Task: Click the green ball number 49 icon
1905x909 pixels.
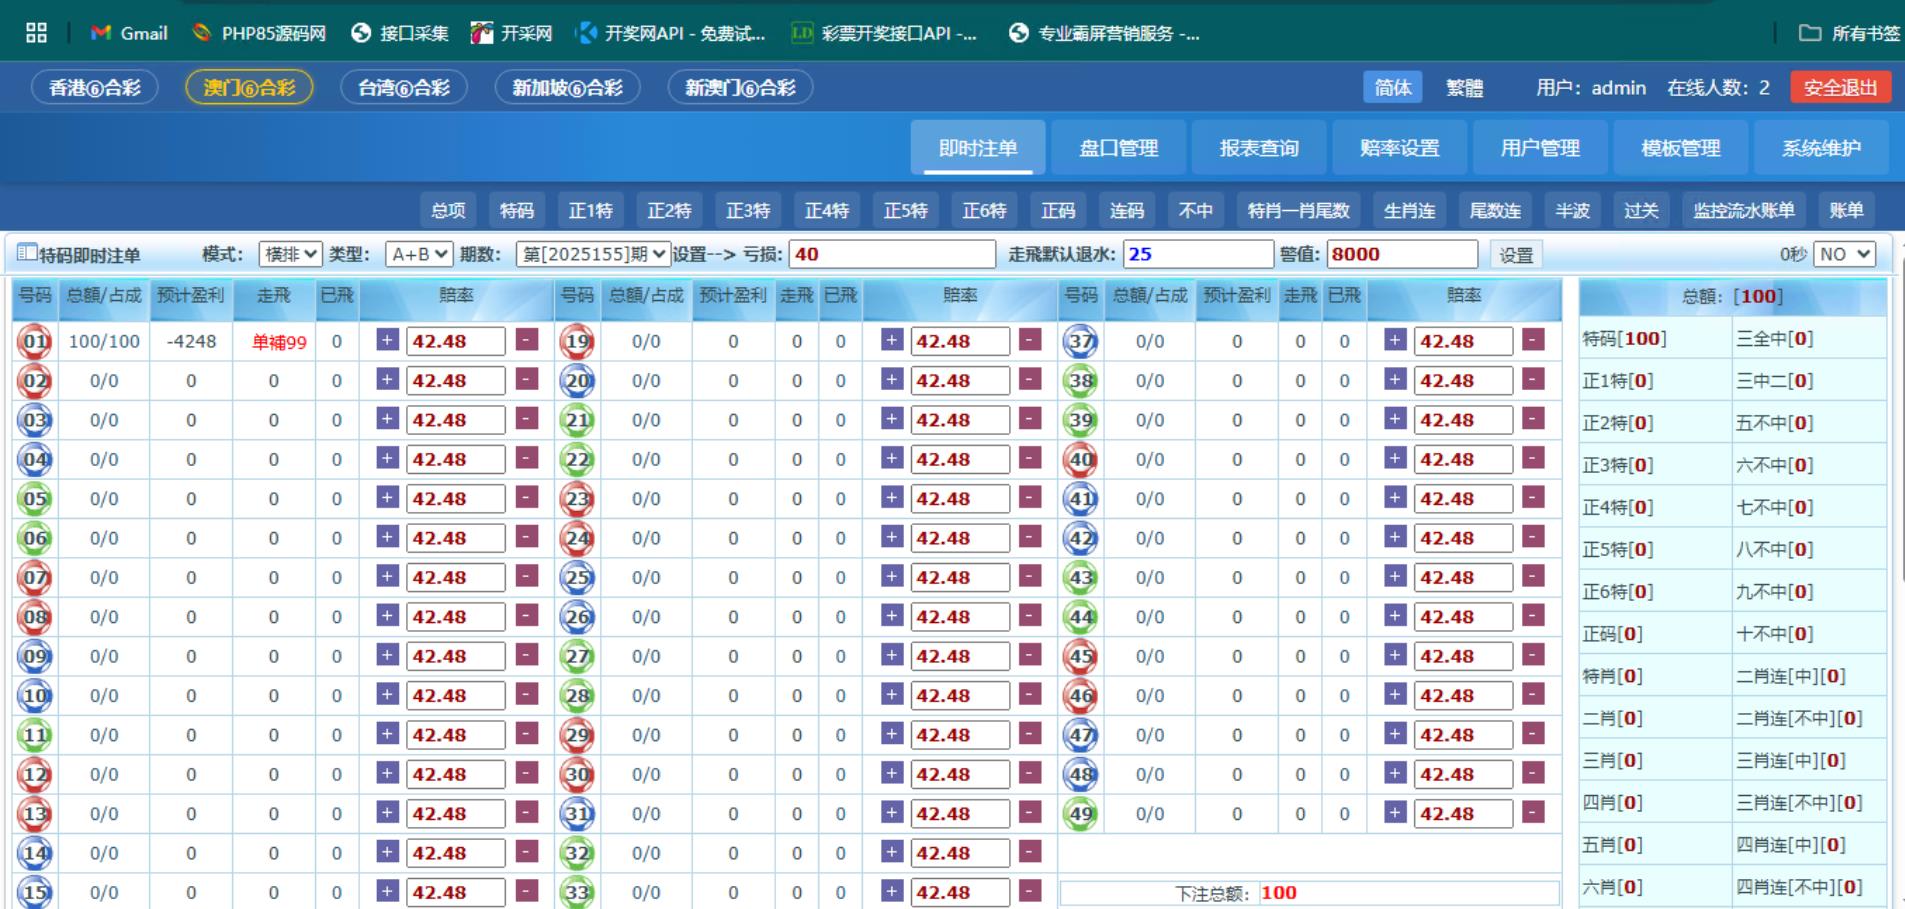Action: (x=1081, y=814)
